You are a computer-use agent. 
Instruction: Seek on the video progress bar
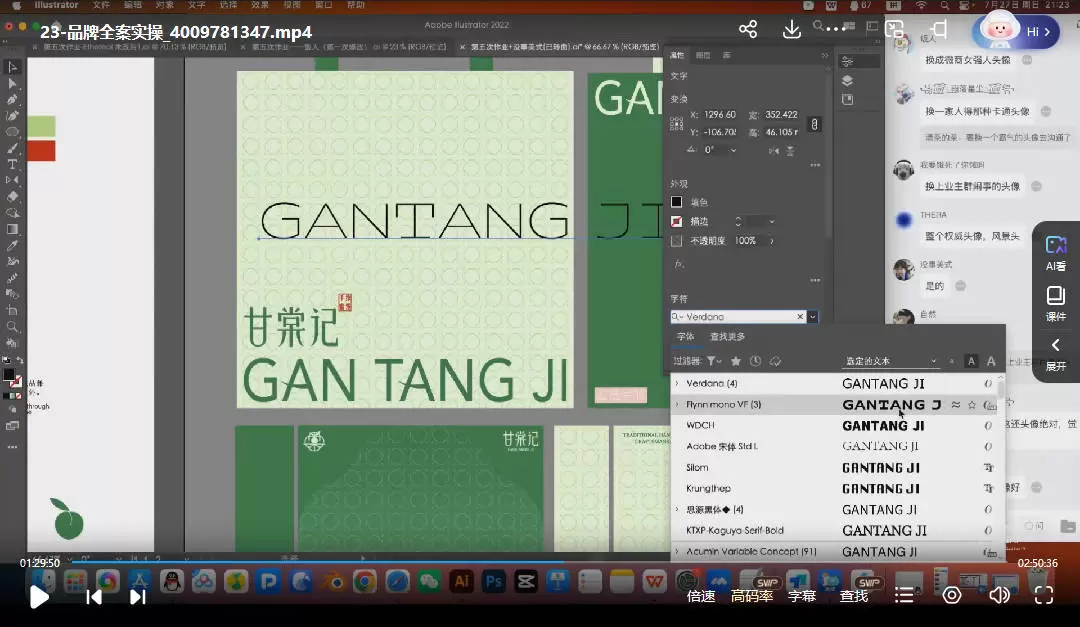pos(538,562)
